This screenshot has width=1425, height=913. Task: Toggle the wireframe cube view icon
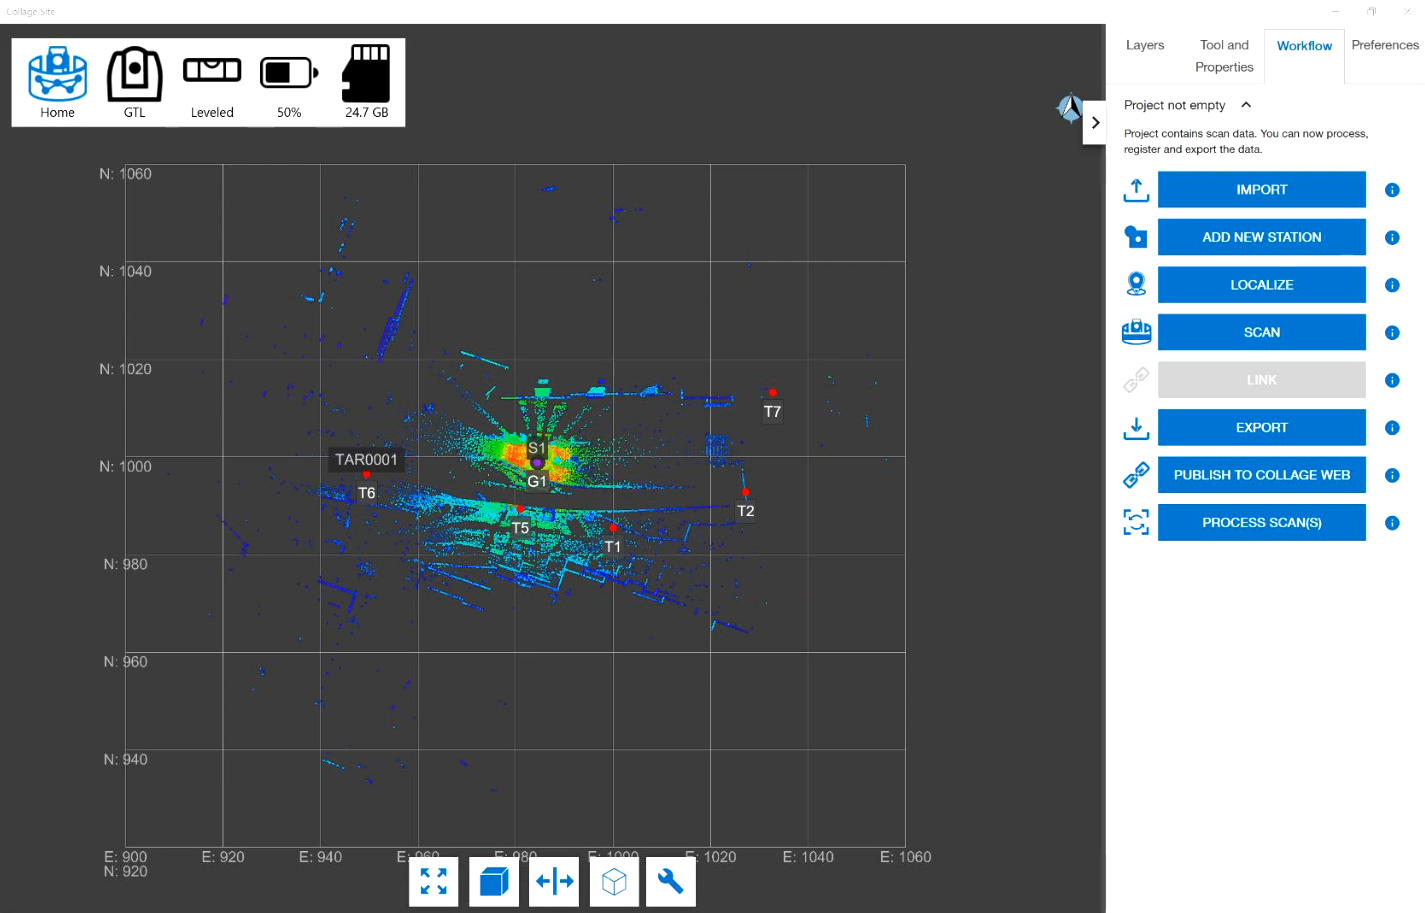614,881
